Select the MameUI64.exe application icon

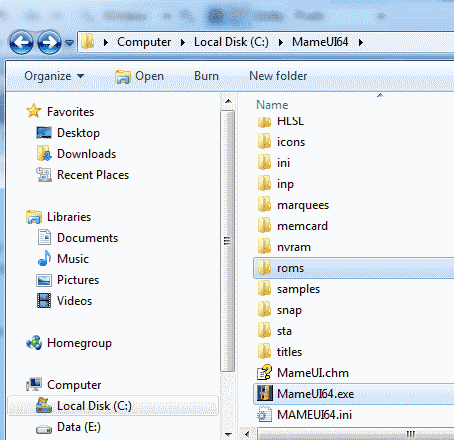[x=265, y=394]
